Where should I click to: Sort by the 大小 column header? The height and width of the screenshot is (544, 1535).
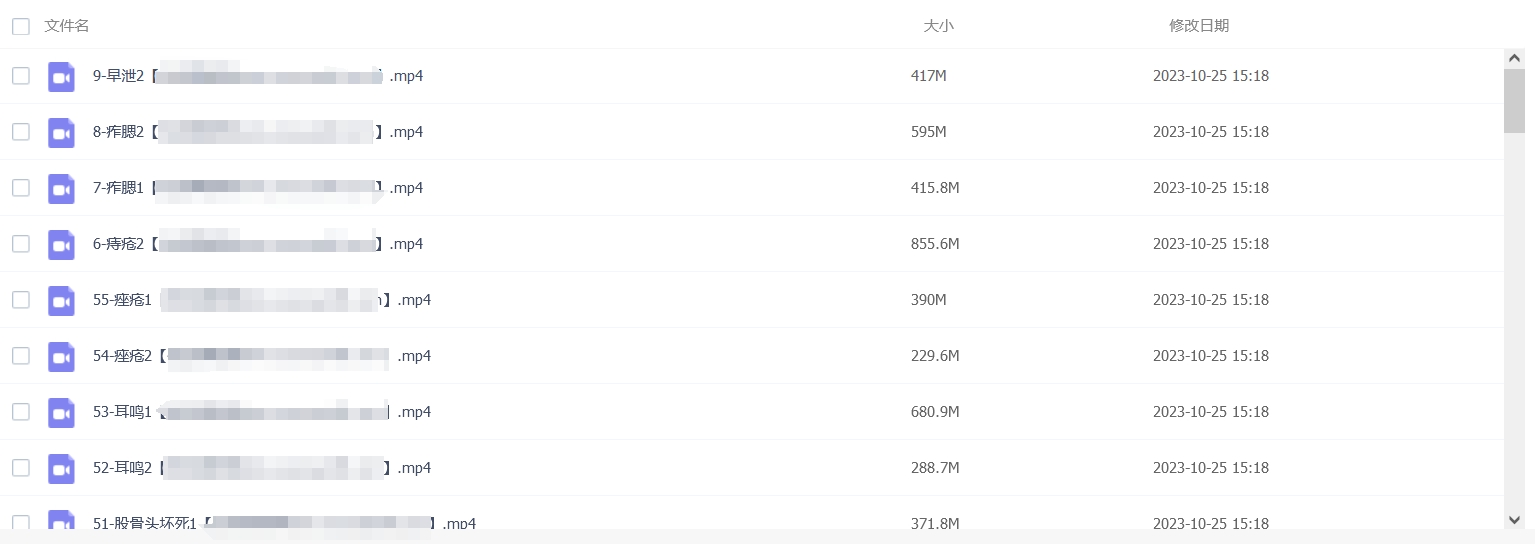(x=938, y=26)
